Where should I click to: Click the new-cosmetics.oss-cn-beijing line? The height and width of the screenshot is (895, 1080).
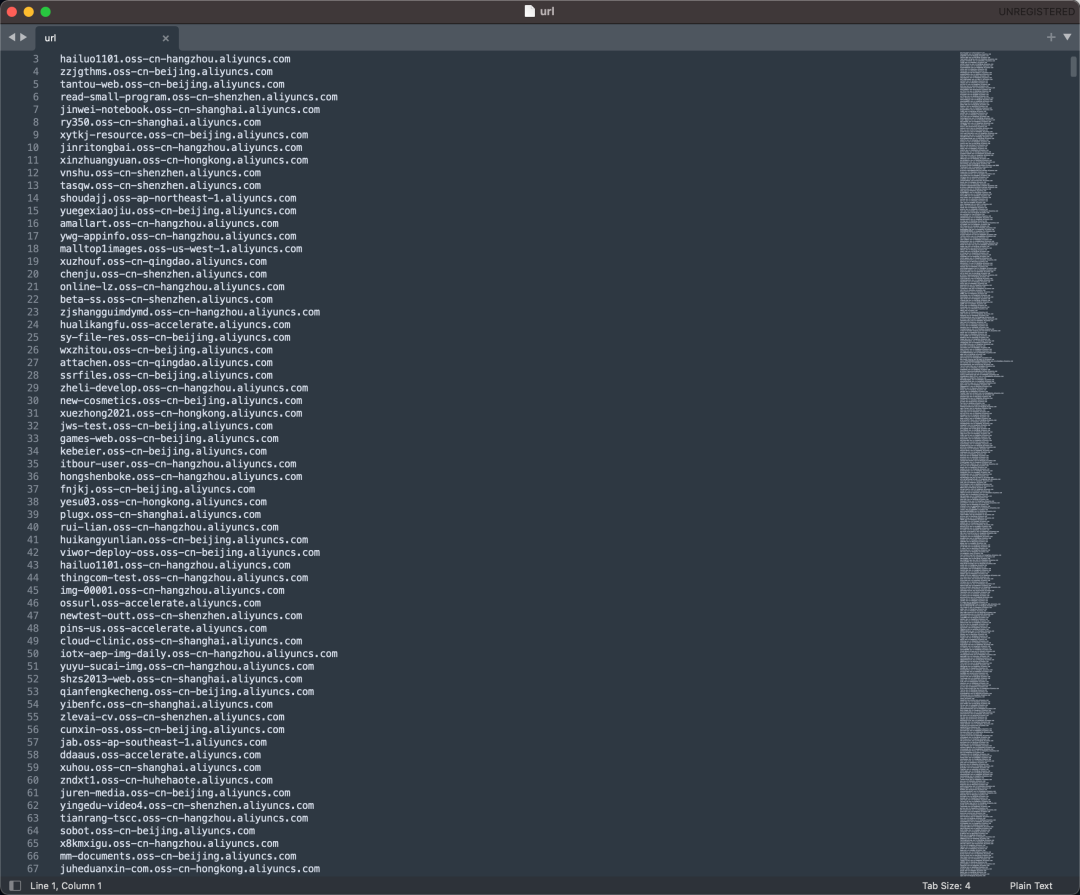tap(181, 400)
